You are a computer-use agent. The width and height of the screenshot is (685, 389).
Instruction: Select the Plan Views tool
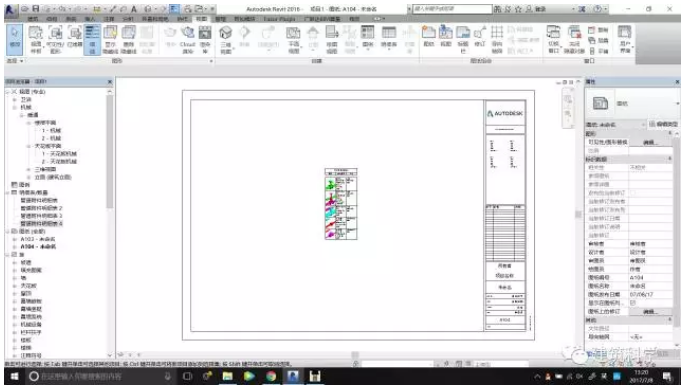293,39
